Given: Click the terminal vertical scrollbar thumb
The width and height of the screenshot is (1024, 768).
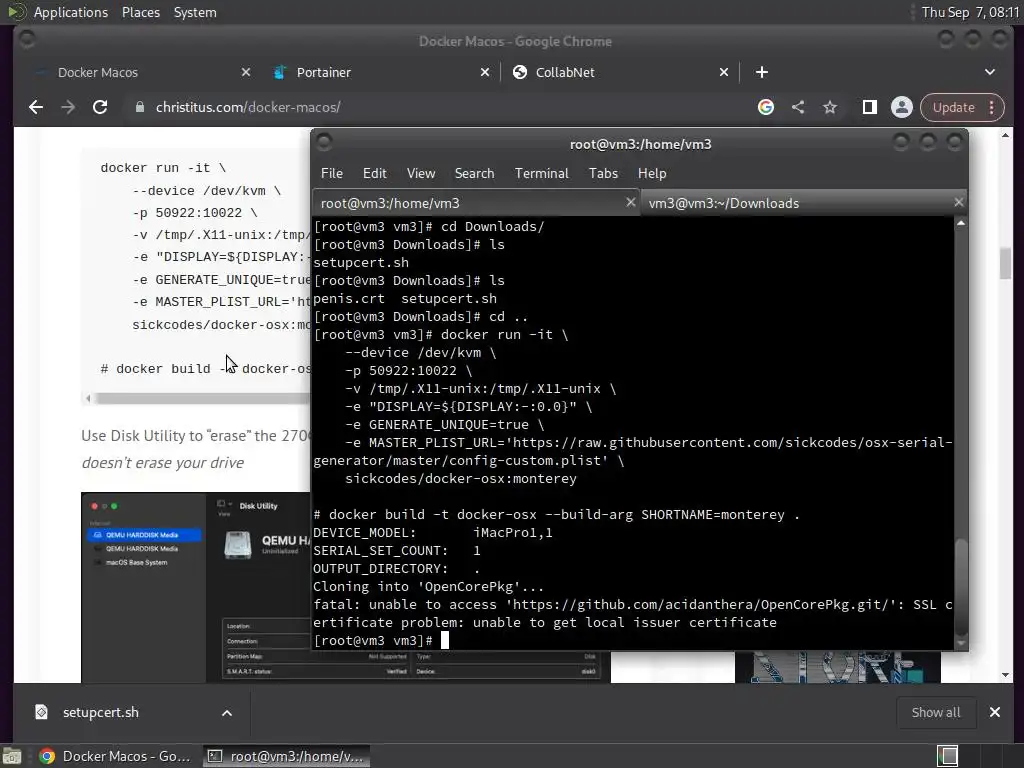Looking at the screenshot, I should [x=961, y=586].
